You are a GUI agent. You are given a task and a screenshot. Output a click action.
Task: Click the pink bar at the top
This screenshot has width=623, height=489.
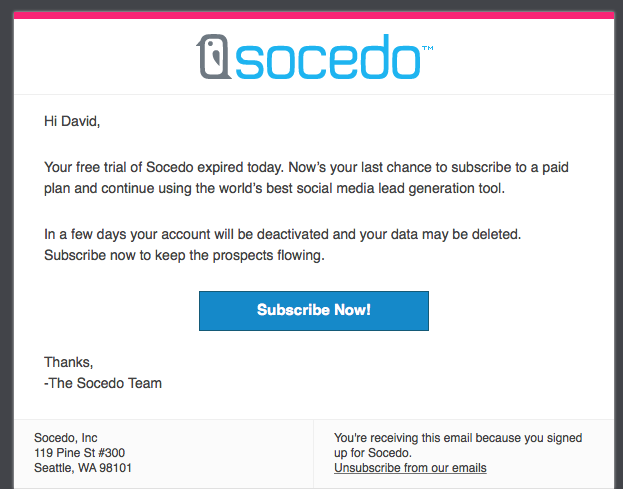312,15
